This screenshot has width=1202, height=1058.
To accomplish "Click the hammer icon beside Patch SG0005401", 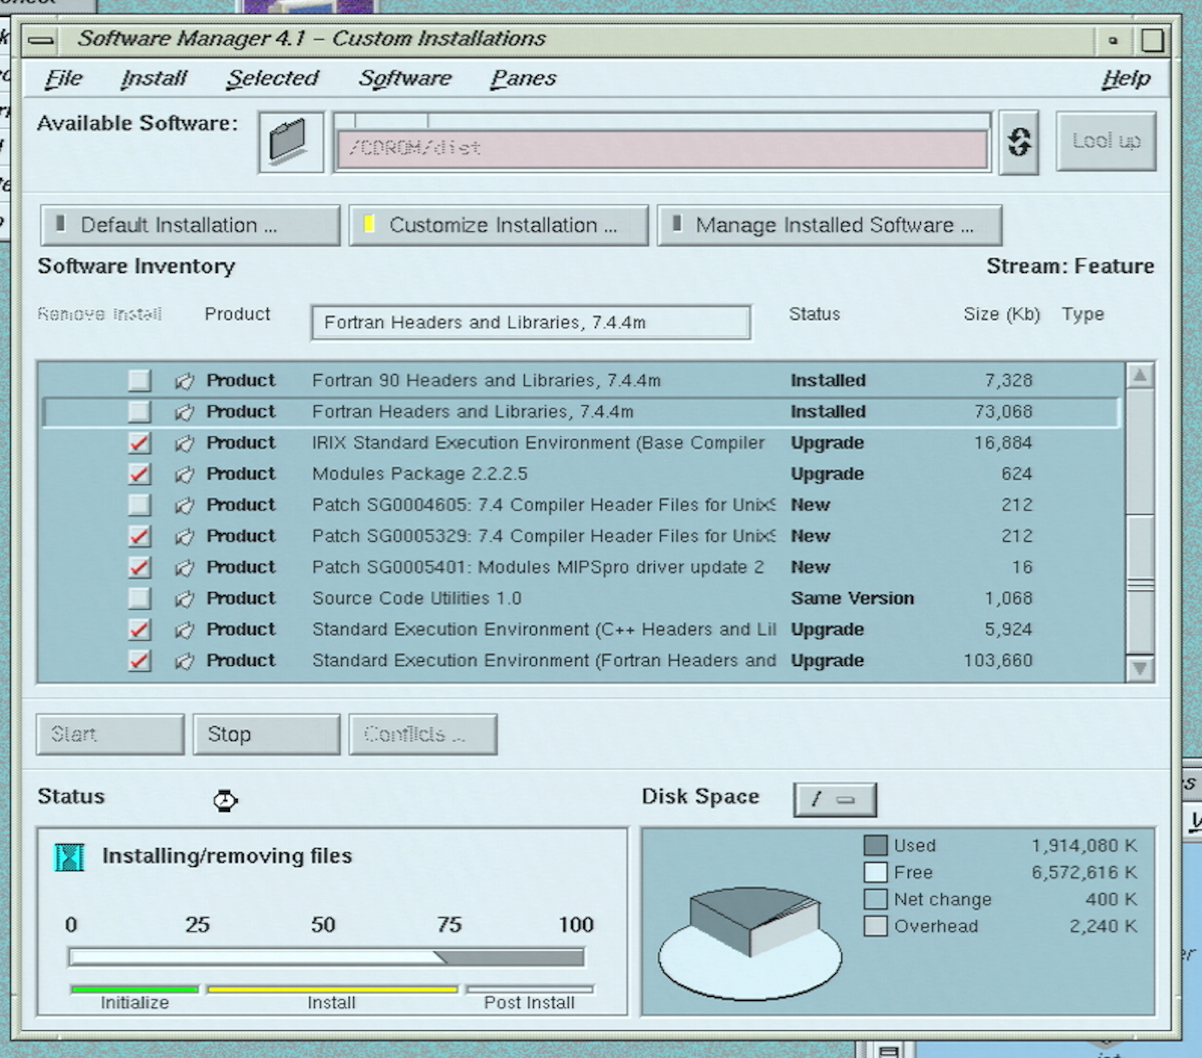I will pyautogui.click(x=185, y=567).
